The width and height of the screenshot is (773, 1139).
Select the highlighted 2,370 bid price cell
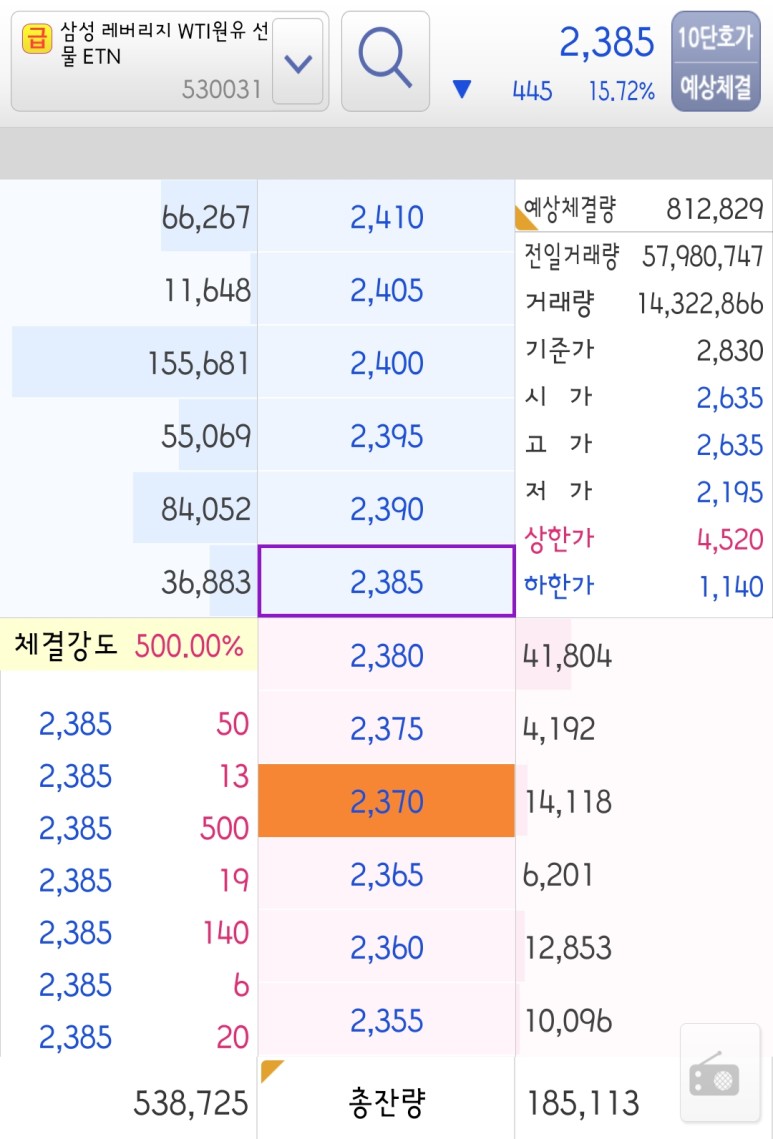click(x=385, y=800)
